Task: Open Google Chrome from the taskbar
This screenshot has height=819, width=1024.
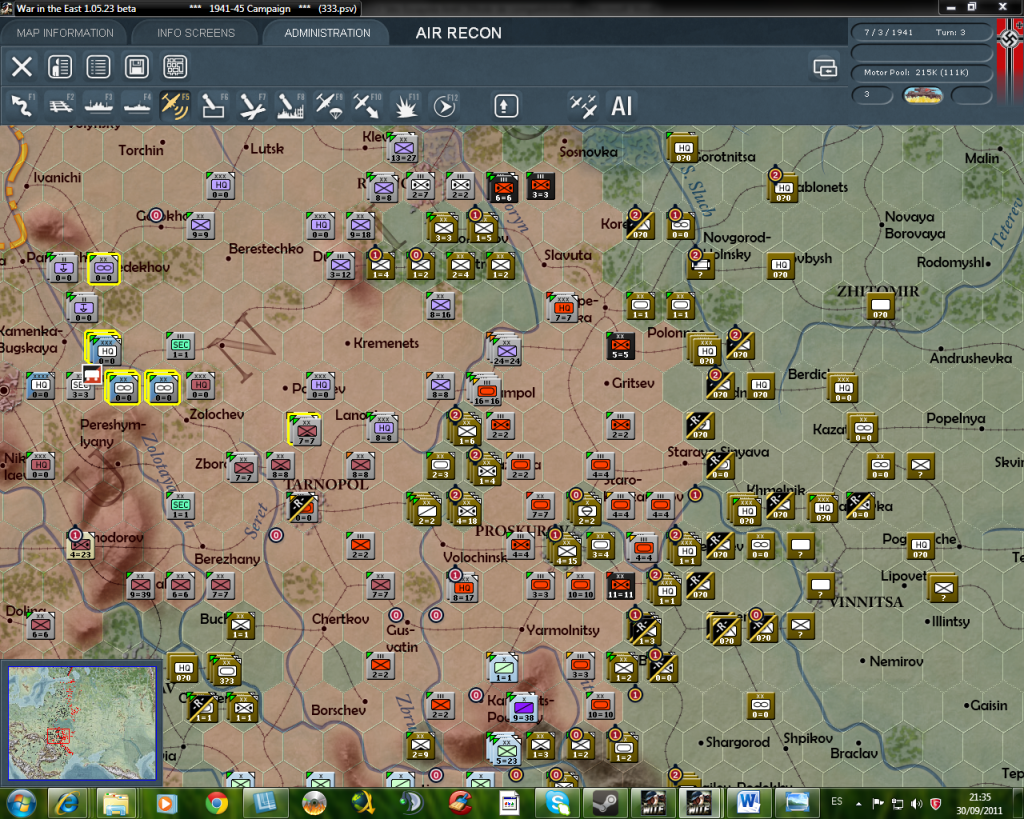Action: point(217,804)
